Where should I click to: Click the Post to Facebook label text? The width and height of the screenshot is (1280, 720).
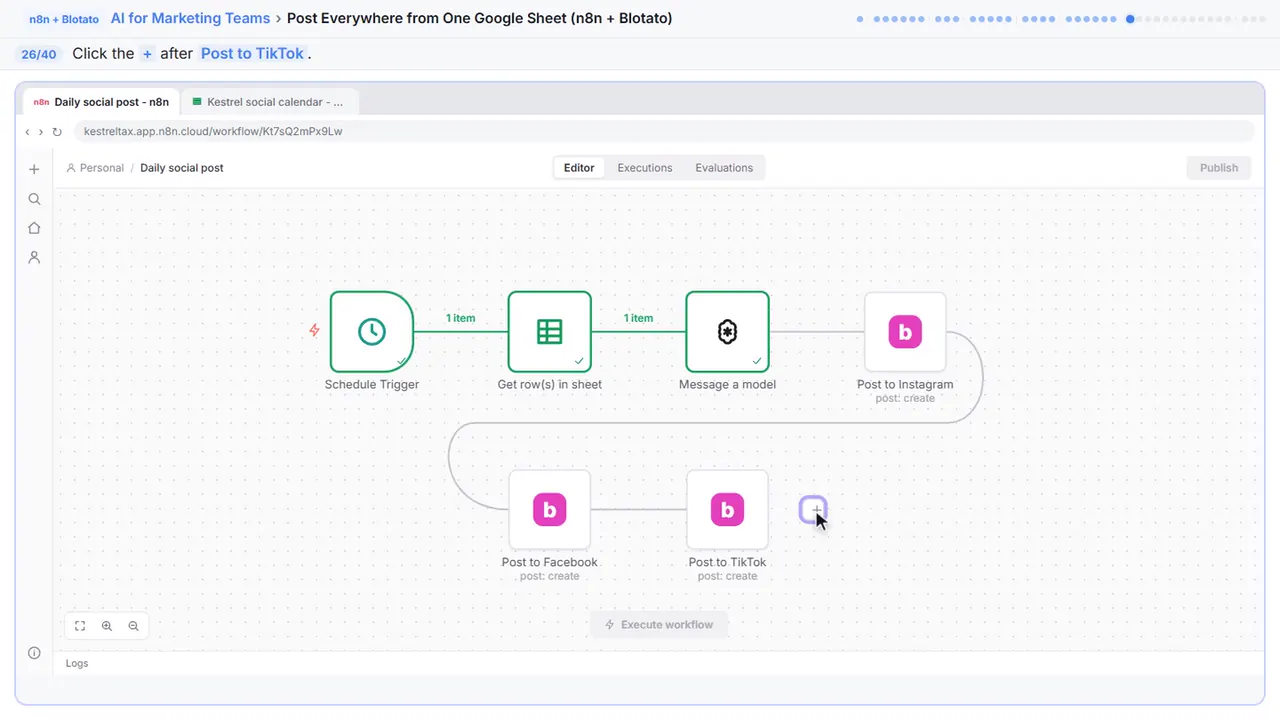pos(550,562)
